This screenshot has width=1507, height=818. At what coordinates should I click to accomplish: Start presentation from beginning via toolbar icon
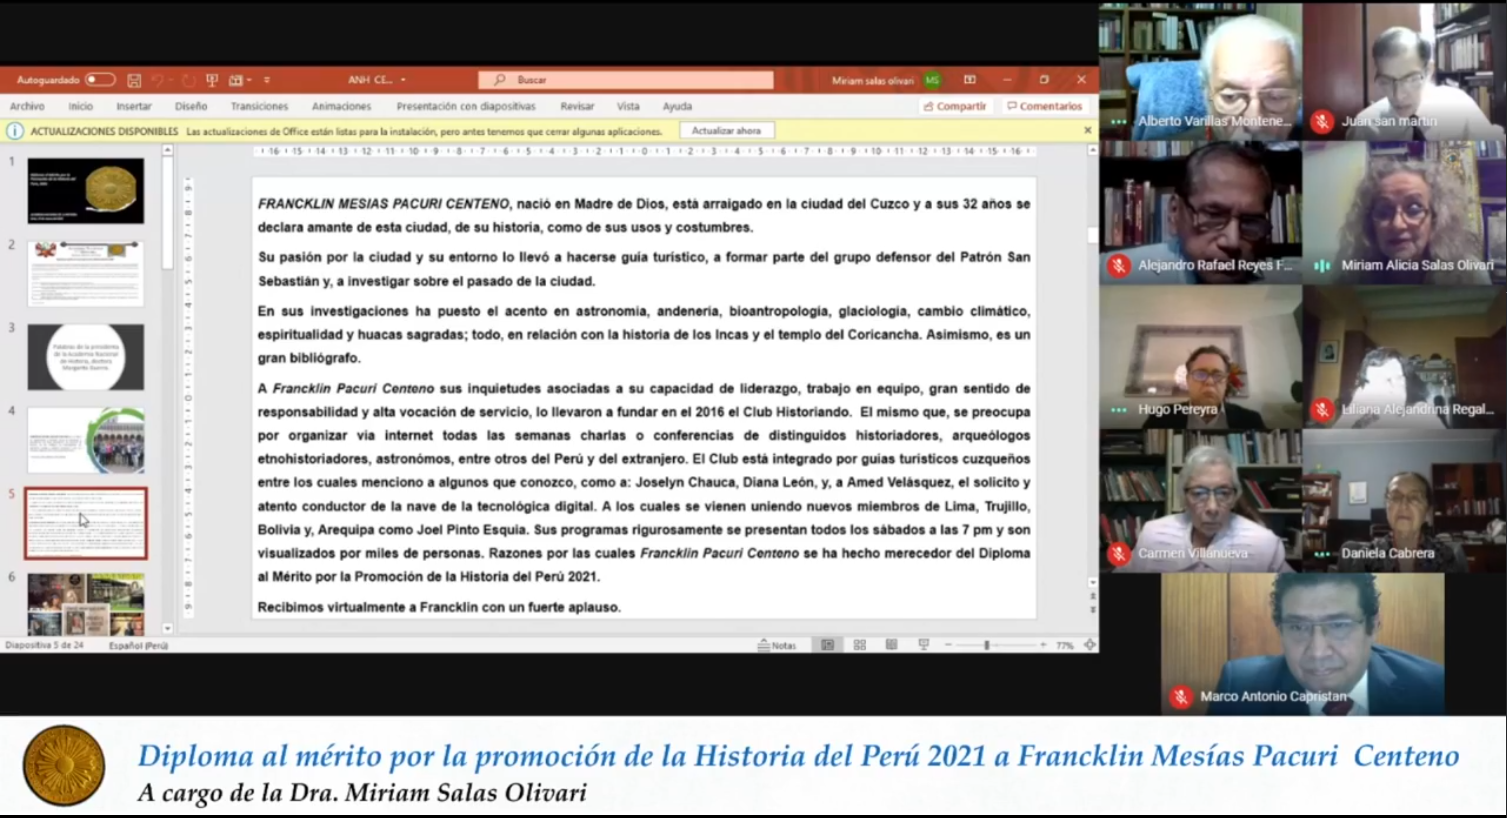(x=212, y=80)
